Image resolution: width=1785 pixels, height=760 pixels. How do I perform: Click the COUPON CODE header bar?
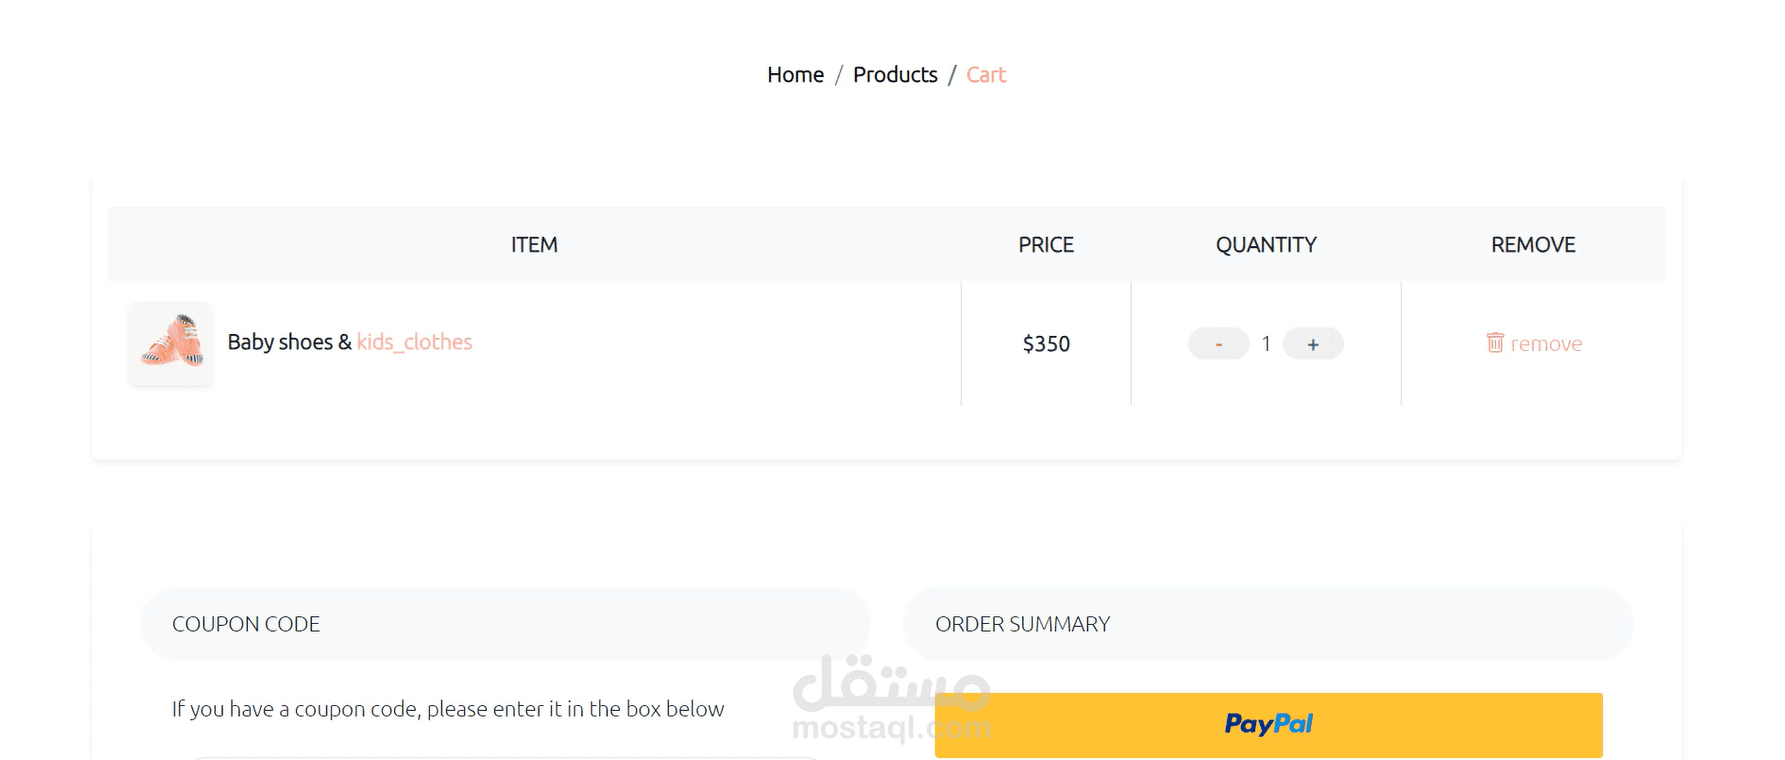click(x=505, y=624)
